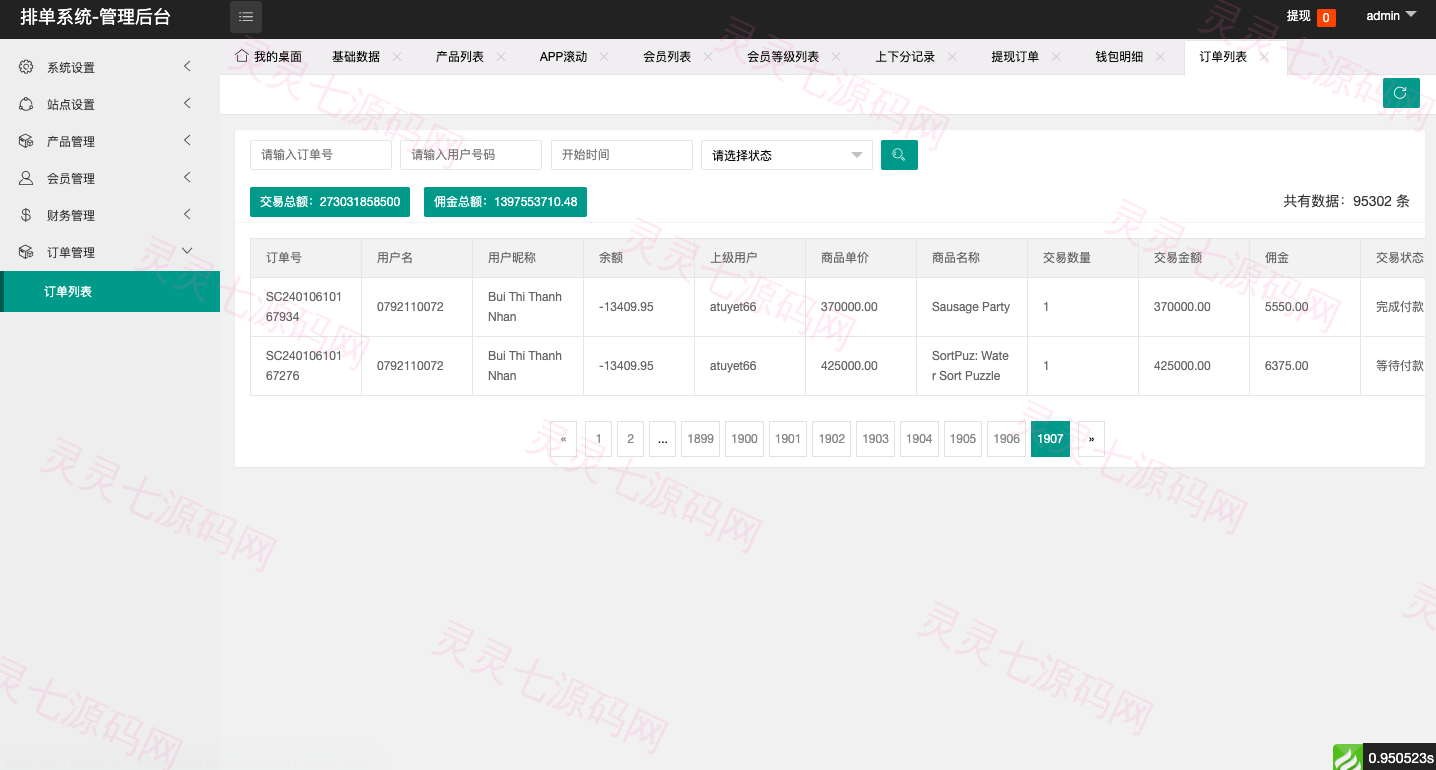Go to previous page with « button
Viewport: 1436px width, 770px height.
click(x=563, y=439)
